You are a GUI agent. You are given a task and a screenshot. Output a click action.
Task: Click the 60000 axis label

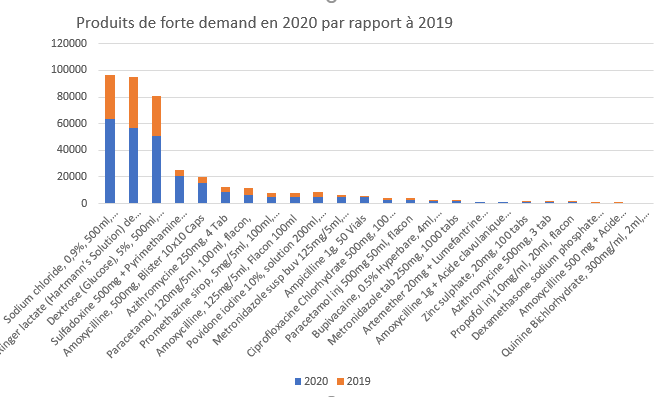point(72,123)
